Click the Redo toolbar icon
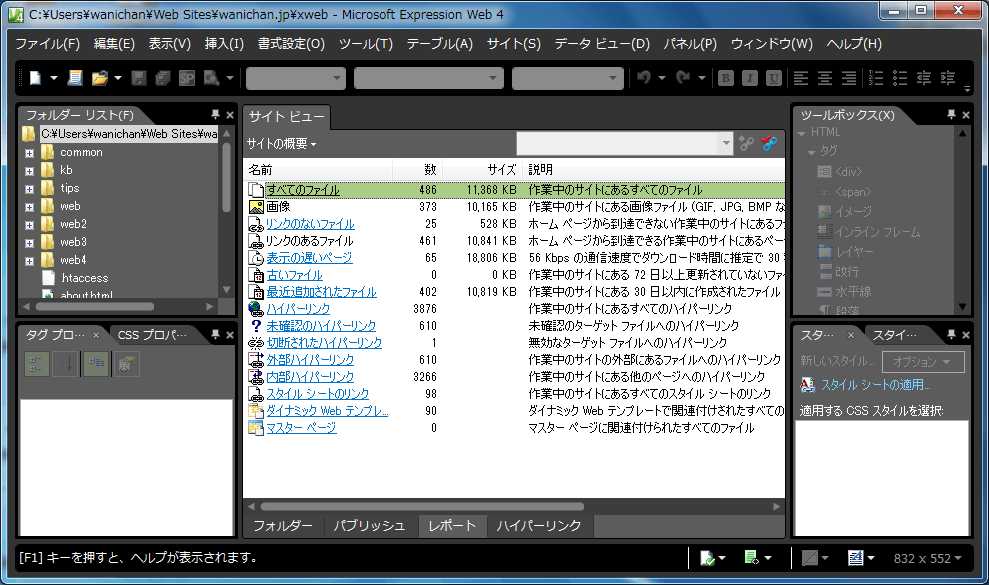Screen dimensions: 989x585 (x=683, y=78)
